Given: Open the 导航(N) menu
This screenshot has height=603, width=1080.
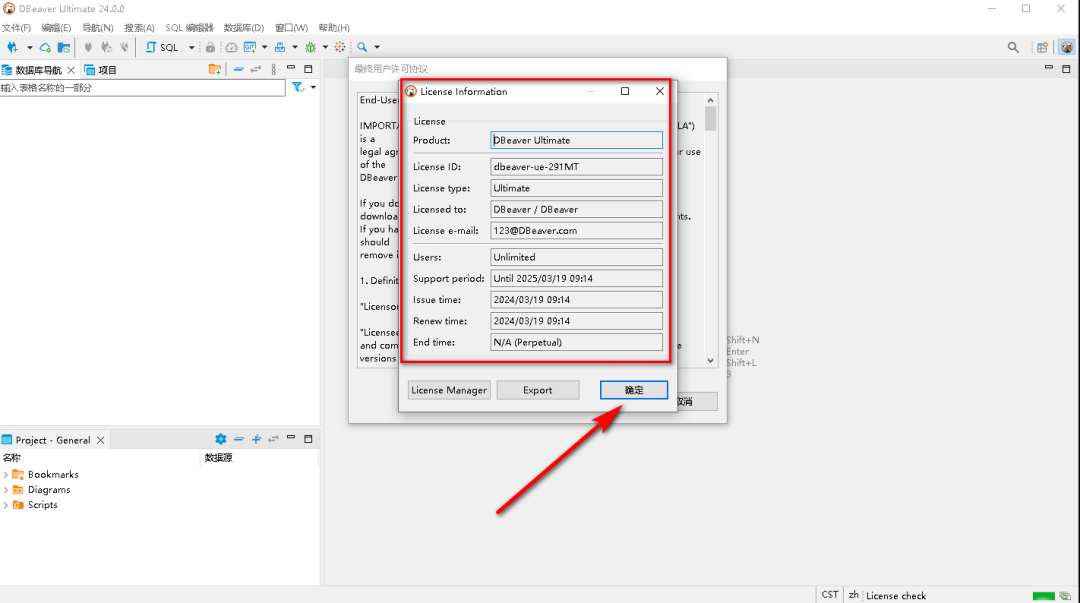Looking at the screenshot, I should (98, 28).
